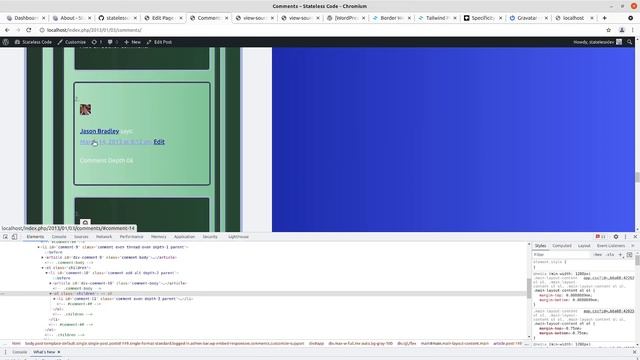Click the Edit comment link
Image resolution: width=640 pixels, height=360 pixels.
[x=159, y=142]
